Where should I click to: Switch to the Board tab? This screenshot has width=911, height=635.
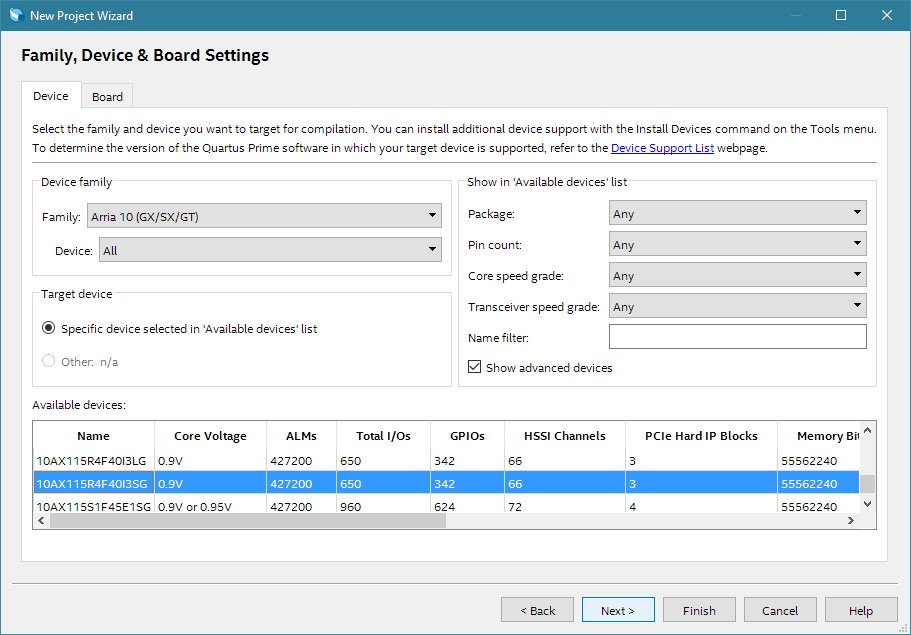click(107, 97)
